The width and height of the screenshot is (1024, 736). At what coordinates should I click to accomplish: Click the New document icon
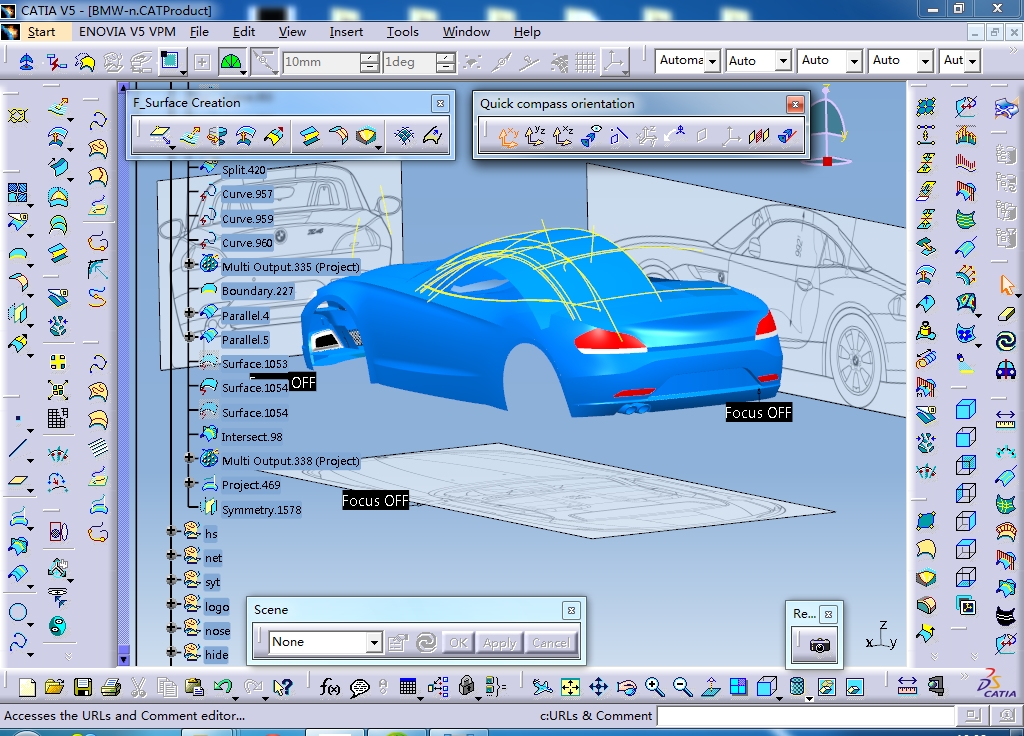27,687
